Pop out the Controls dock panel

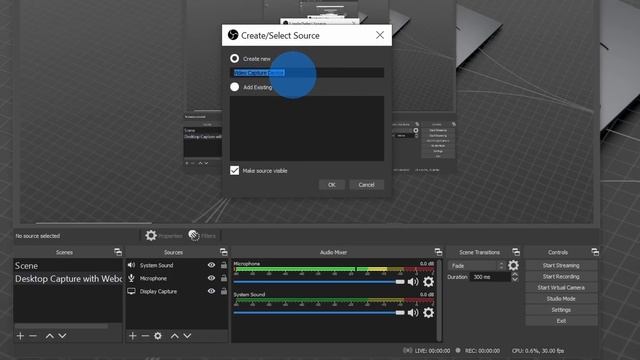(595, 252)
